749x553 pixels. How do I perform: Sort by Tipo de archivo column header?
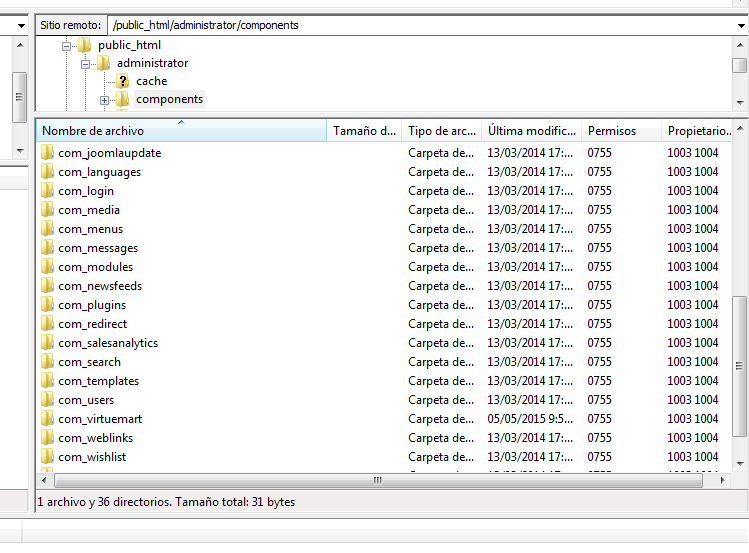click(x=441, y=130)
